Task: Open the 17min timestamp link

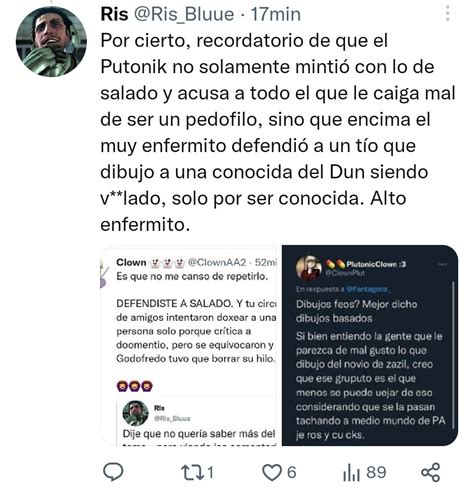Action: 276,14
